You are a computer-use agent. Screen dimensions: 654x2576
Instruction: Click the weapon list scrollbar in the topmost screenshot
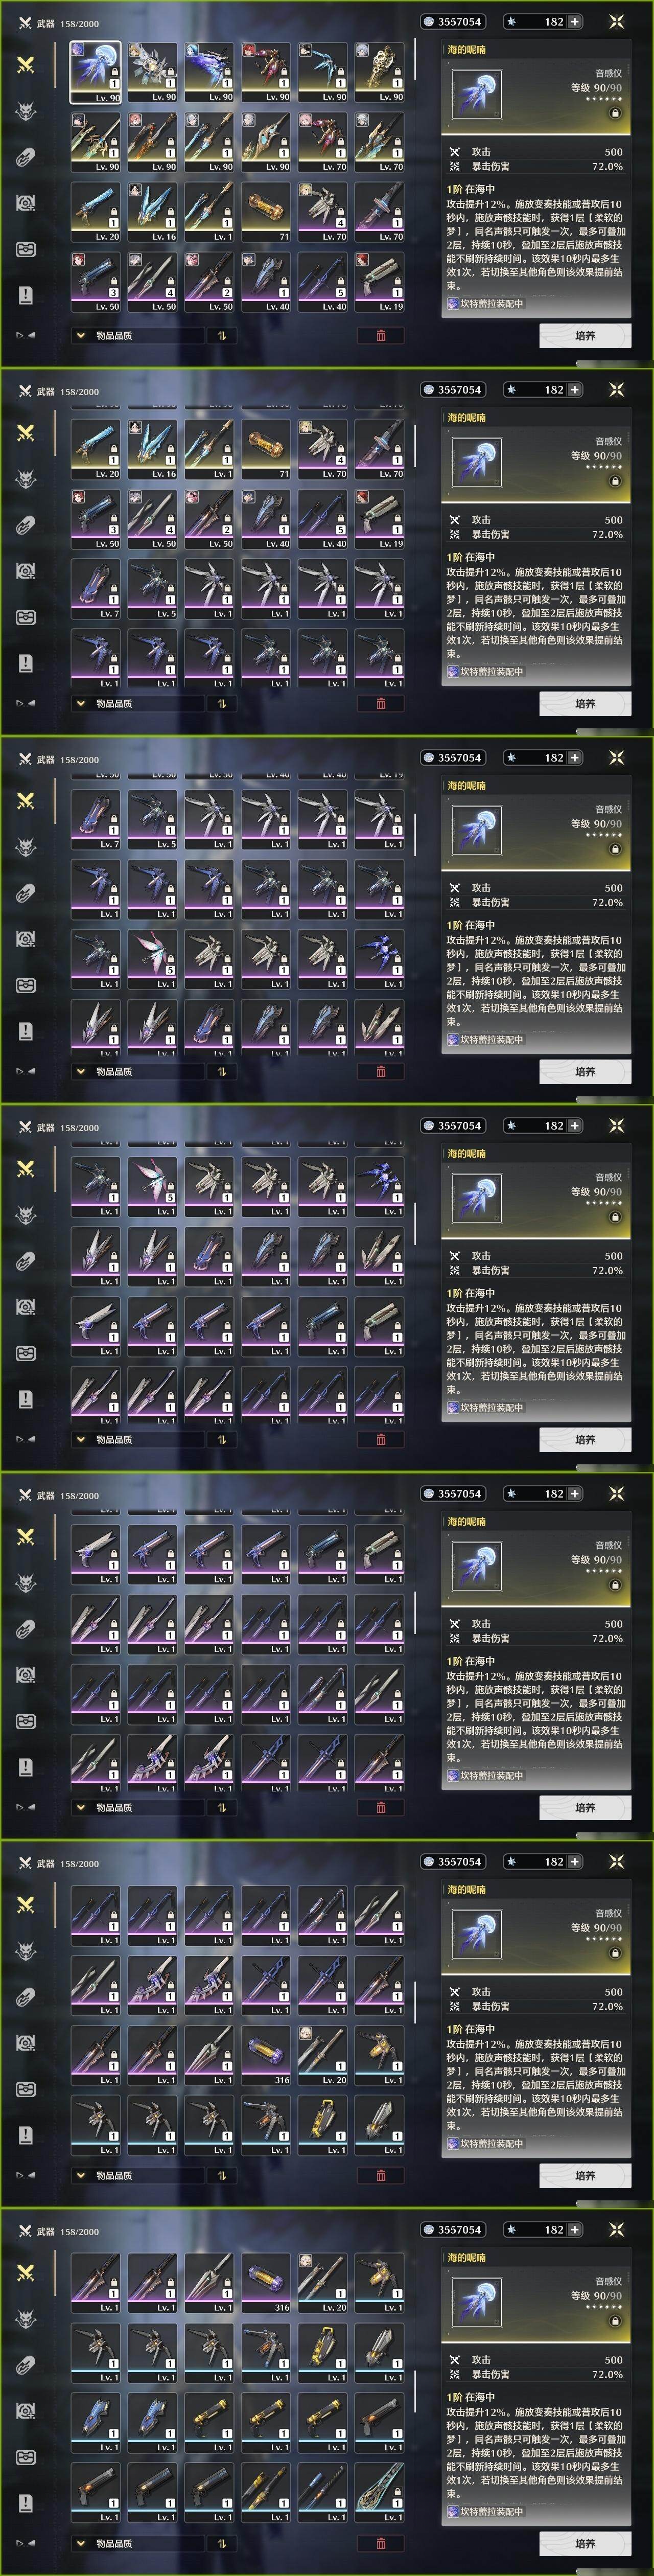point(415,60)
